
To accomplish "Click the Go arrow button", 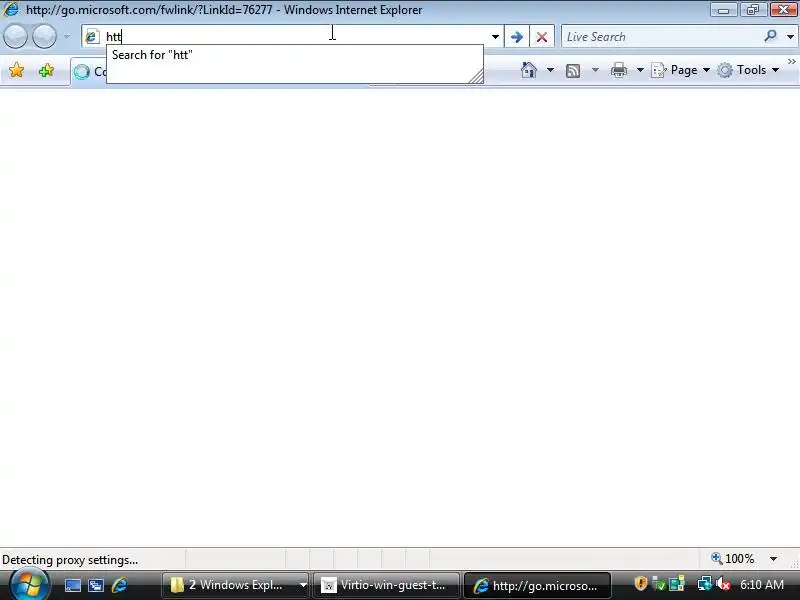I will pyautogui.click(x=517, y=37).
